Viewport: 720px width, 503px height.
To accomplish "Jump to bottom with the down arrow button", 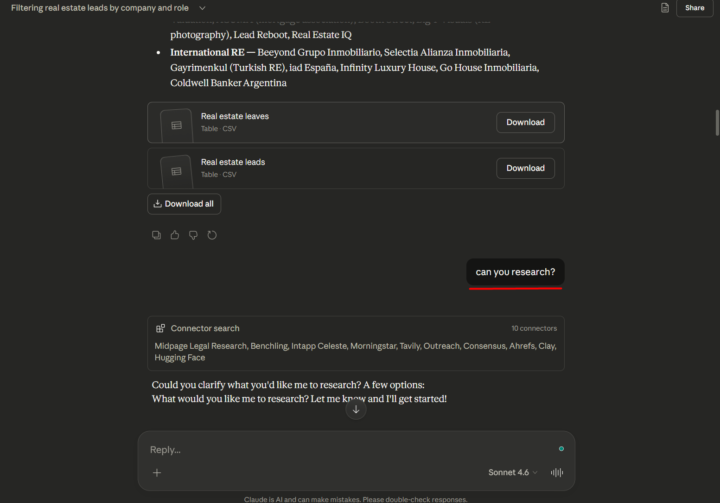I will (x=356, y=409).
